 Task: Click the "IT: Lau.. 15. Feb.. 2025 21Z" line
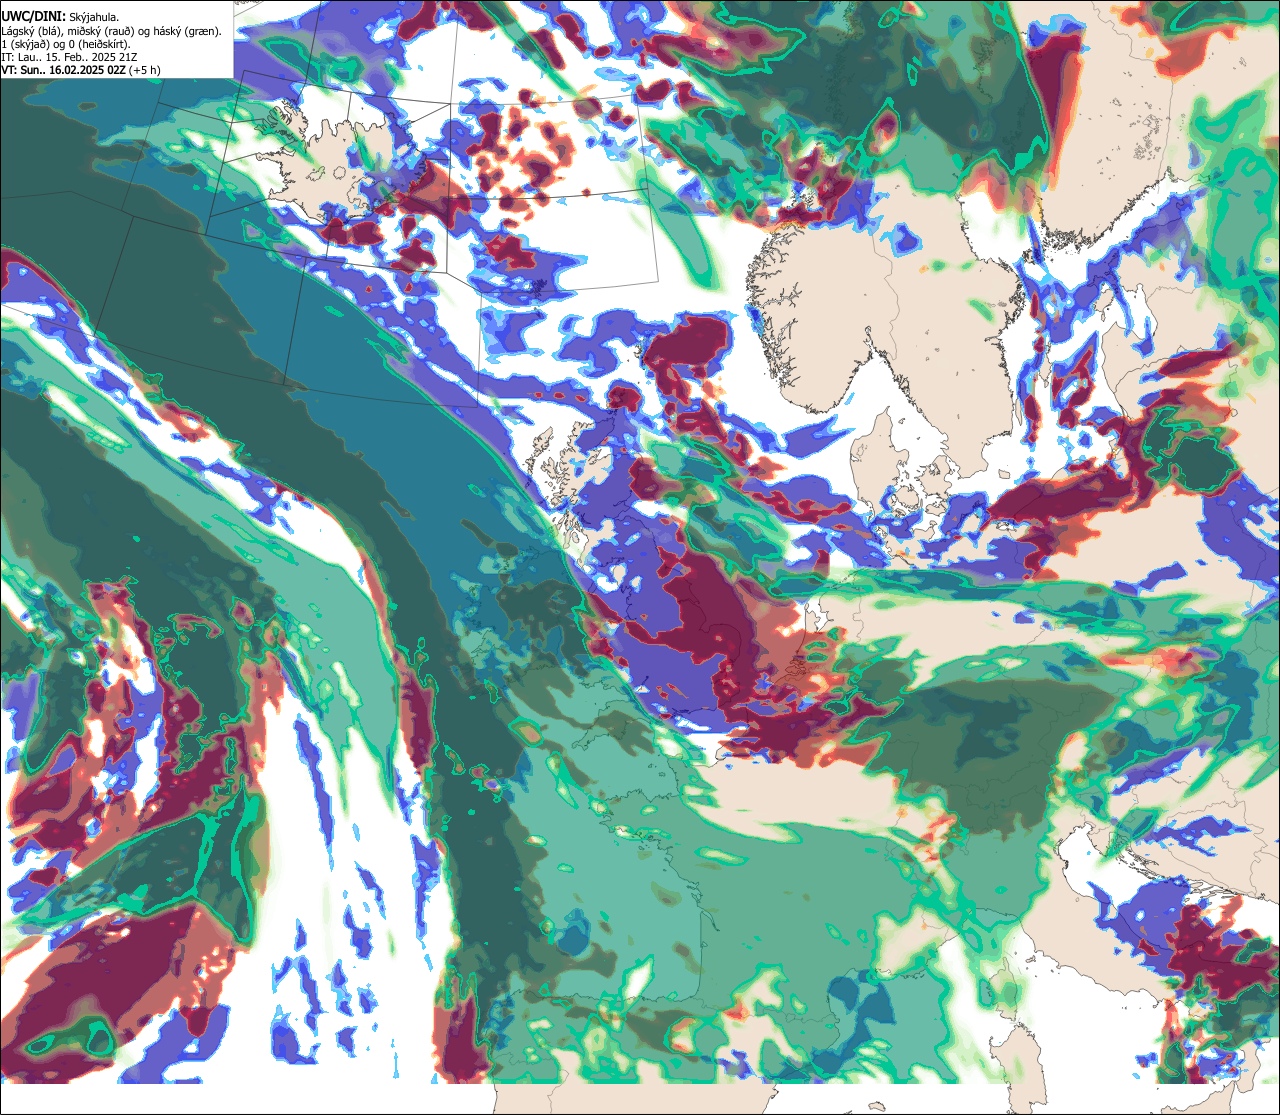tap(69, 58)
